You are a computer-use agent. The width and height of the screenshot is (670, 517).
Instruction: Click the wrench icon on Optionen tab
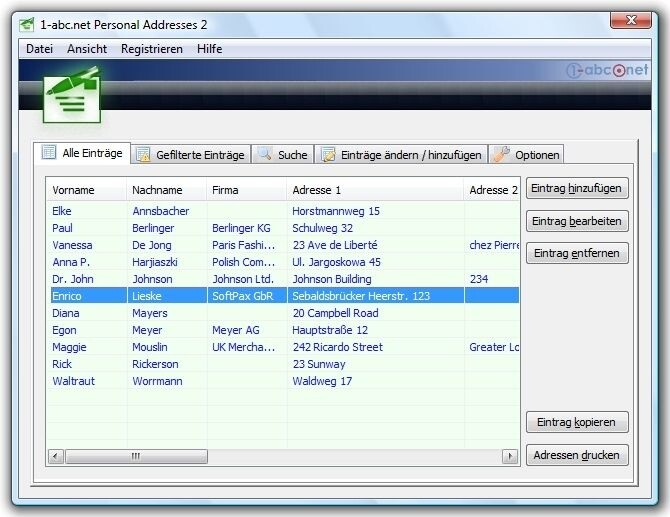502,154
